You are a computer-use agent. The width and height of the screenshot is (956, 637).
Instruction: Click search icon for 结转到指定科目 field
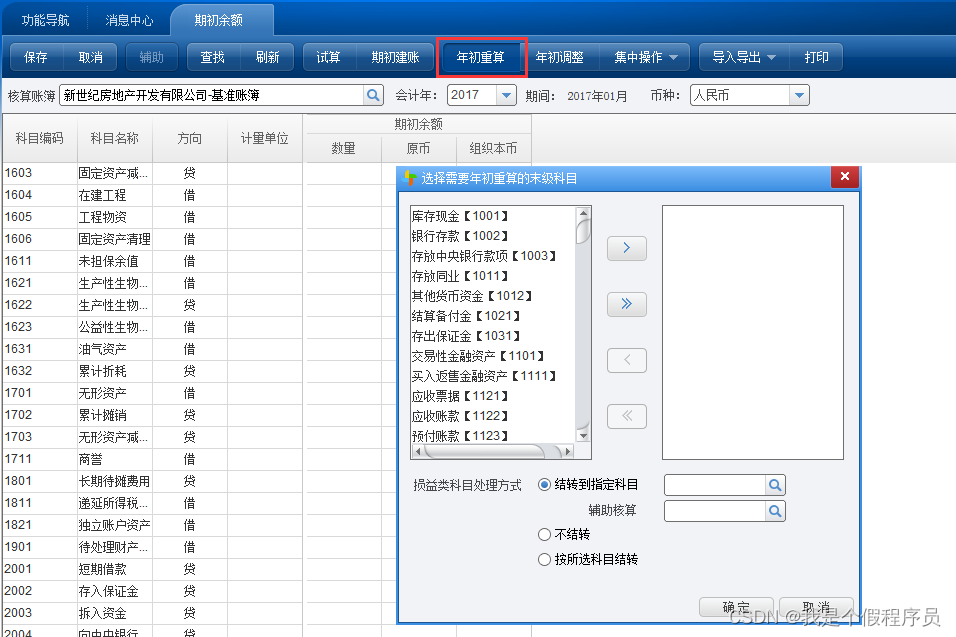775,485
